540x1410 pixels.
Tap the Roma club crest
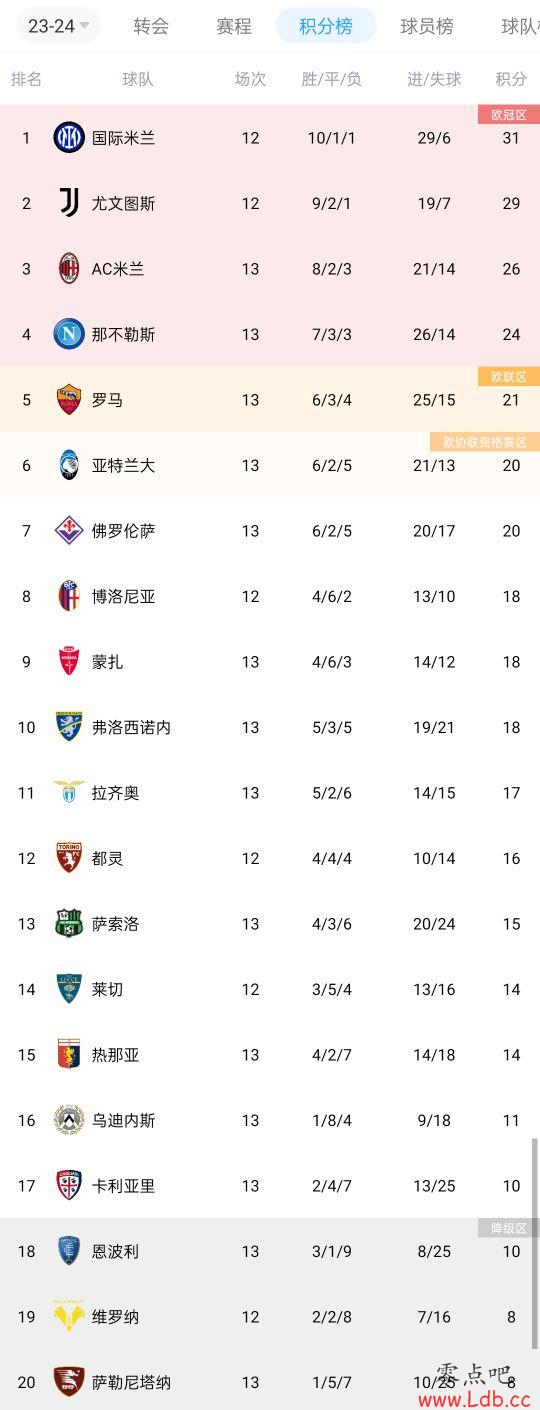pyautogui.click(x=69, y=399)
